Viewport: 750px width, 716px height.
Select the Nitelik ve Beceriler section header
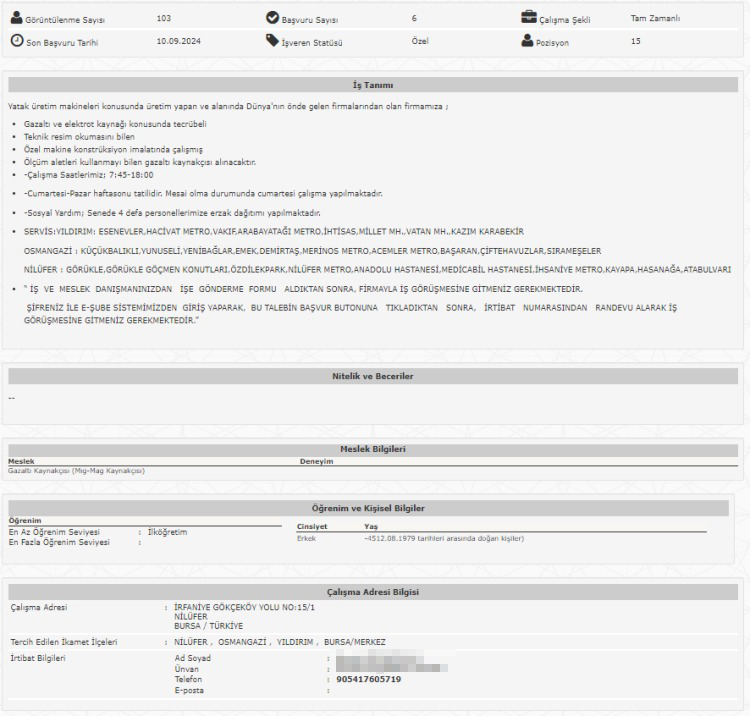click(x=373, y=376)
